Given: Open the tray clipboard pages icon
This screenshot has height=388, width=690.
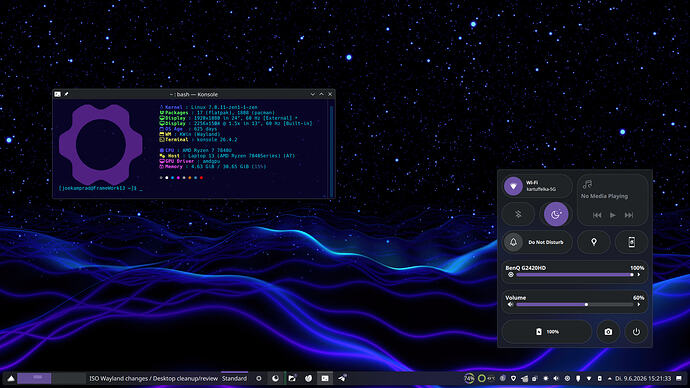Looking at the screenshot, I should click(x=524, y=378).
